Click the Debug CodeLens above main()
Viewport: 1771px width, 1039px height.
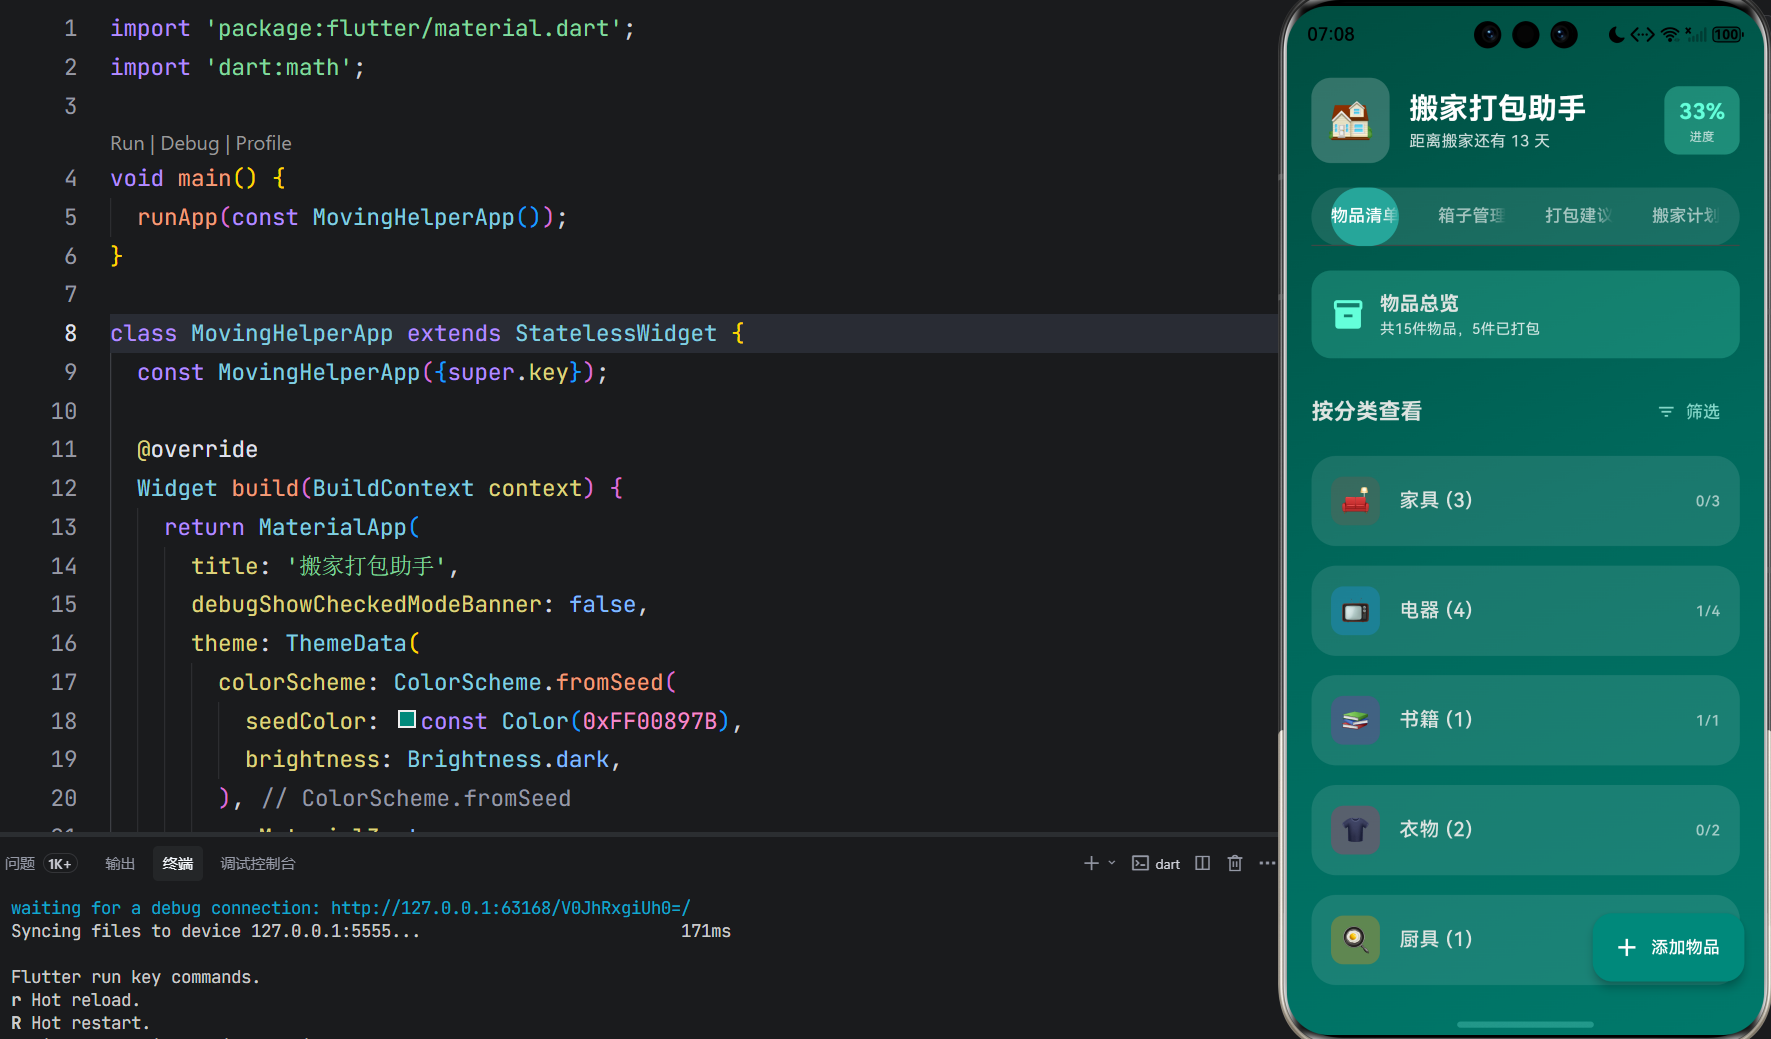(189, 143)
